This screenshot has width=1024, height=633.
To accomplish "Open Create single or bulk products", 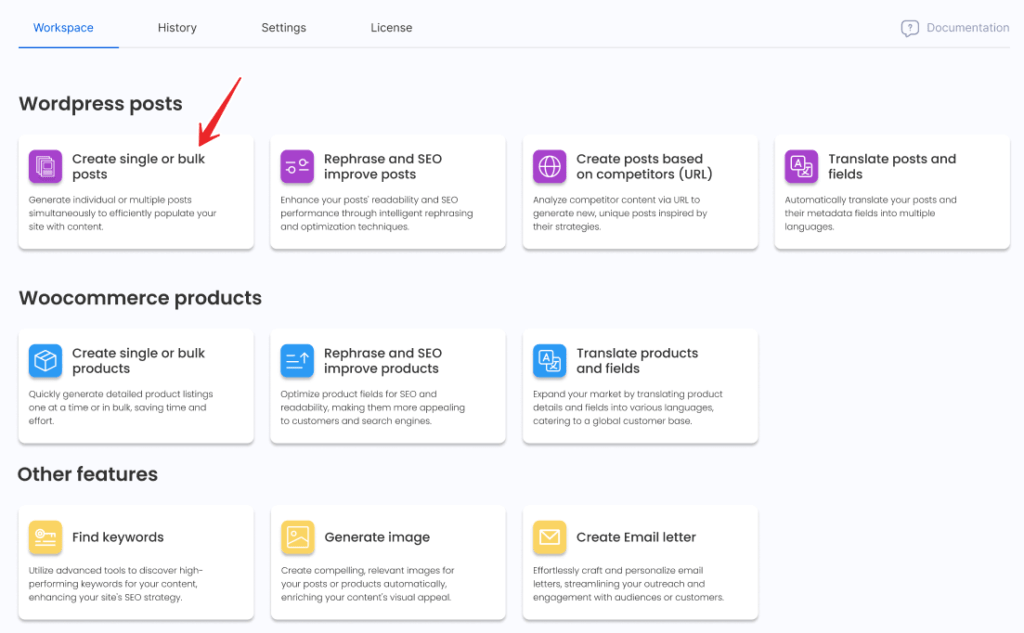I will [x=136, y=386].
